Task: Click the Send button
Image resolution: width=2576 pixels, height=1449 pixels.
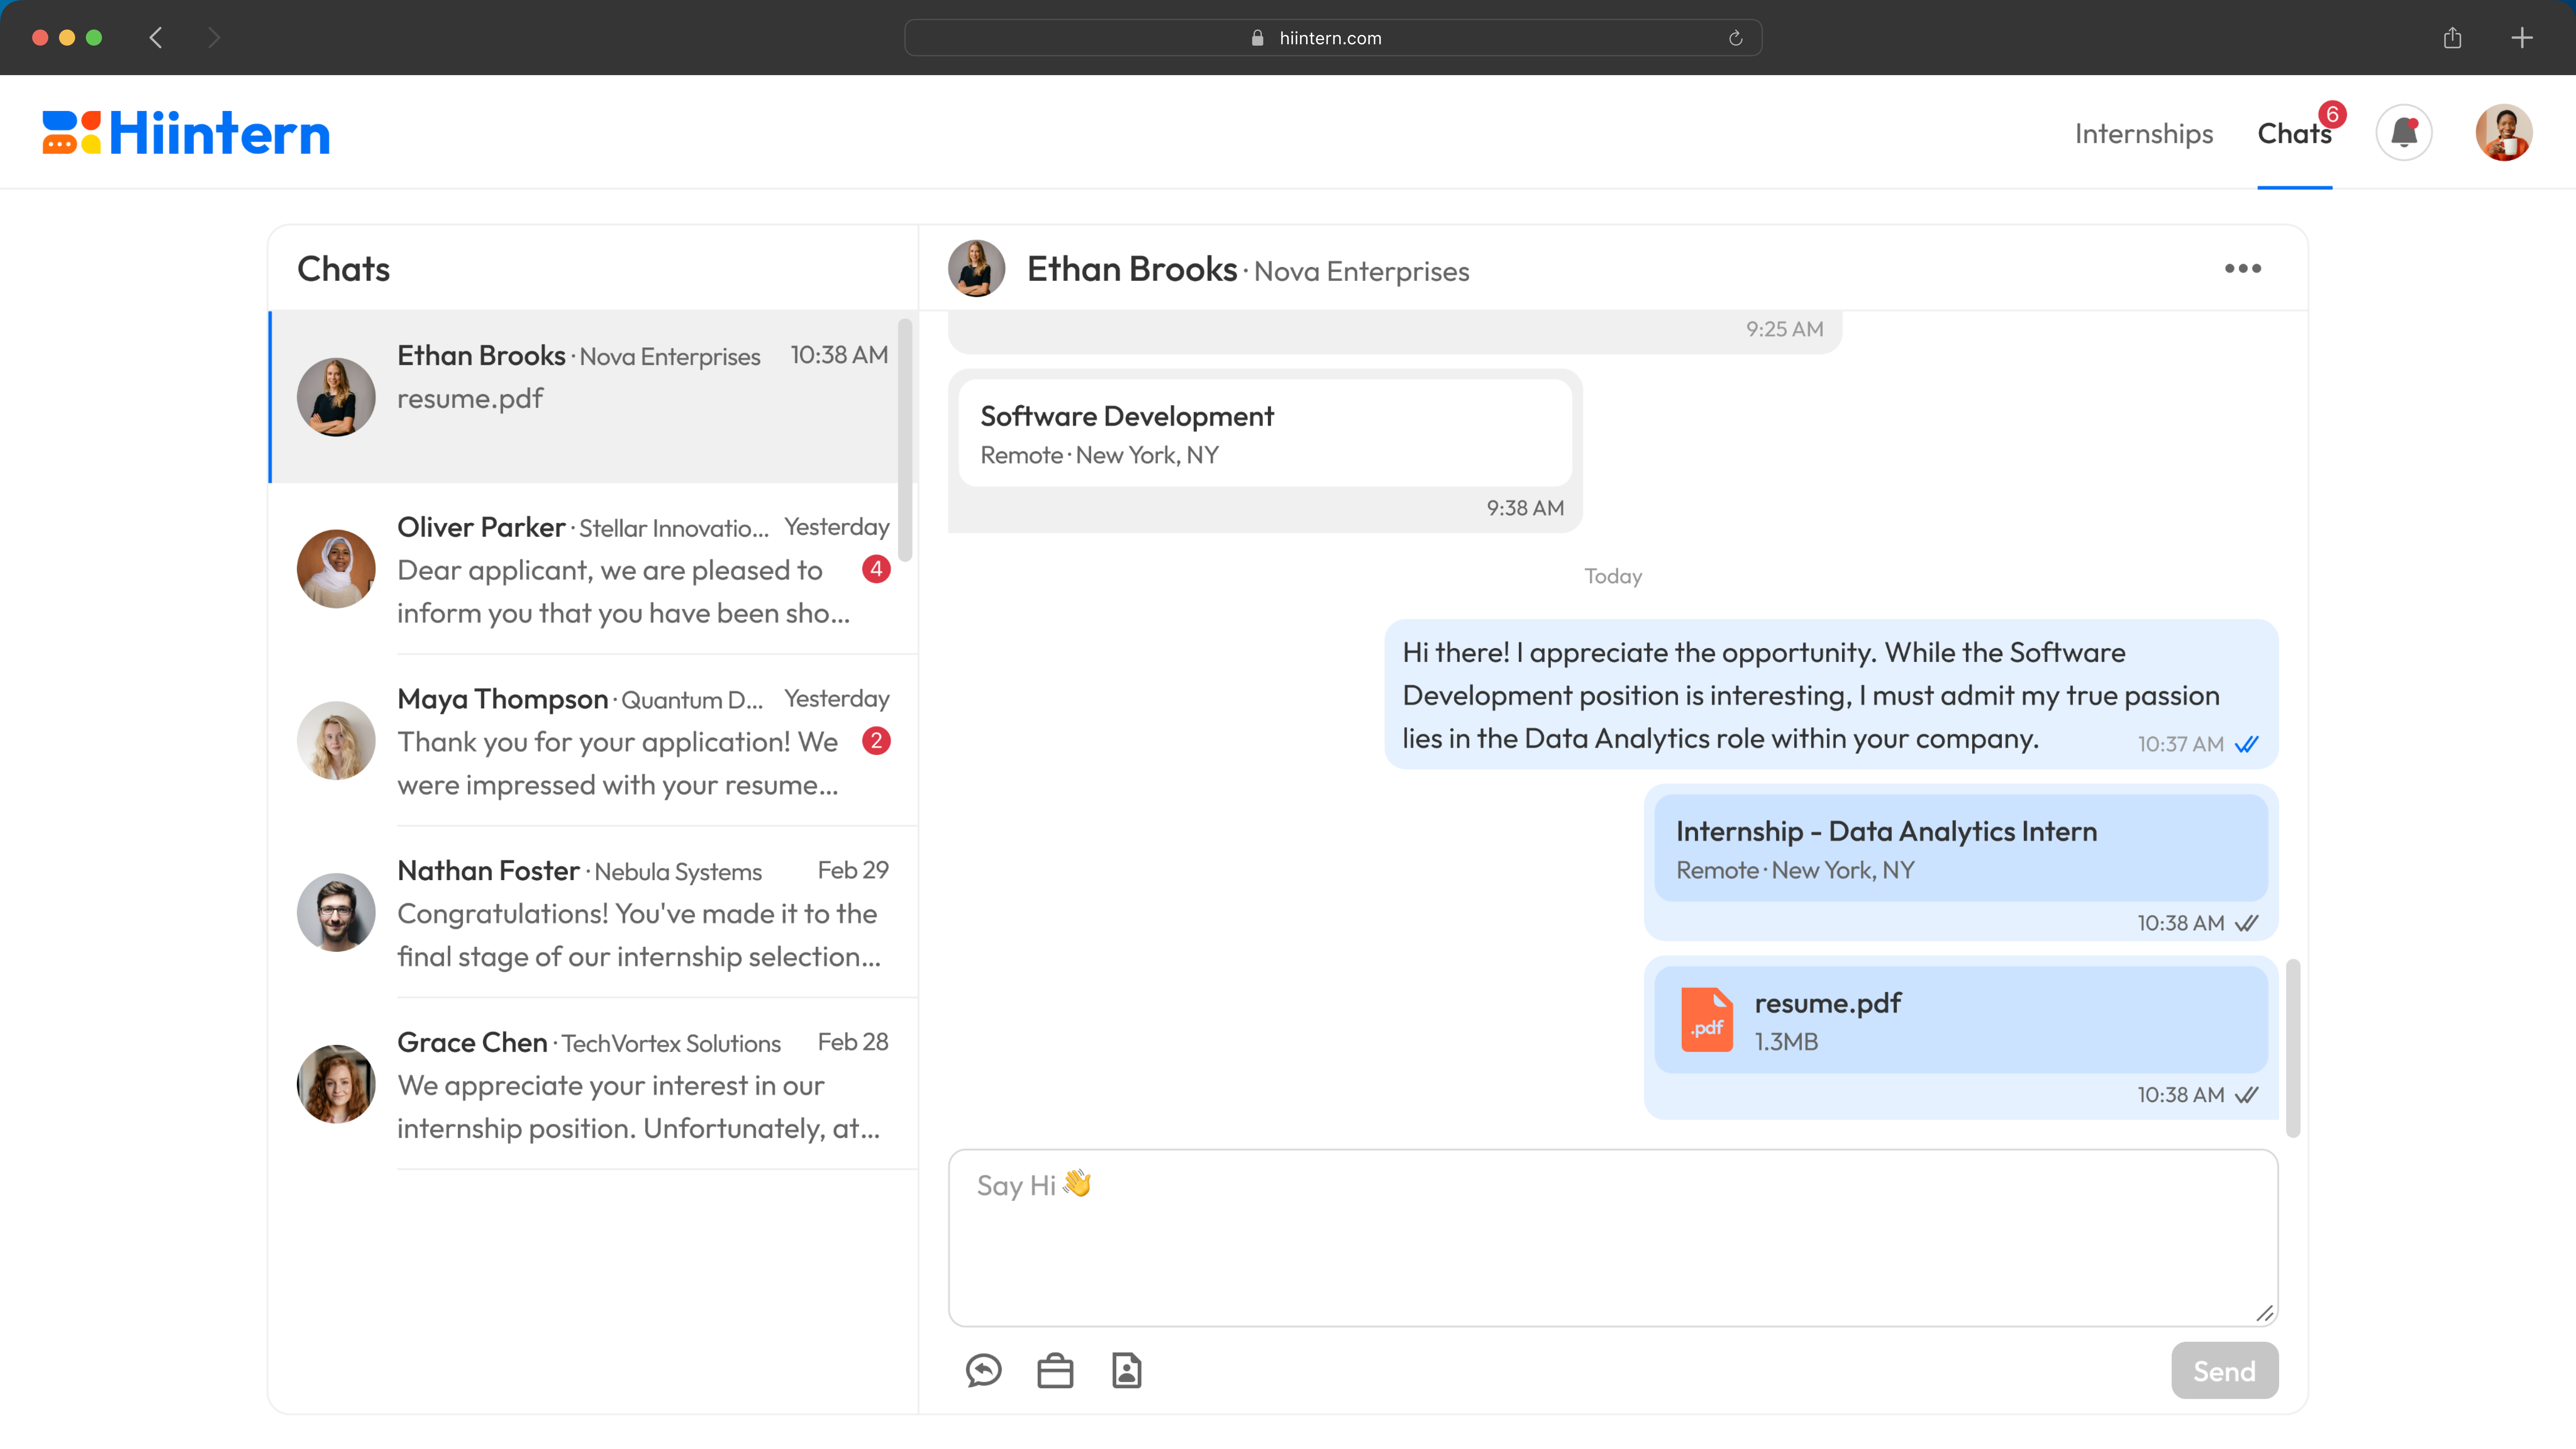Action: (x=2225, y=1371)
